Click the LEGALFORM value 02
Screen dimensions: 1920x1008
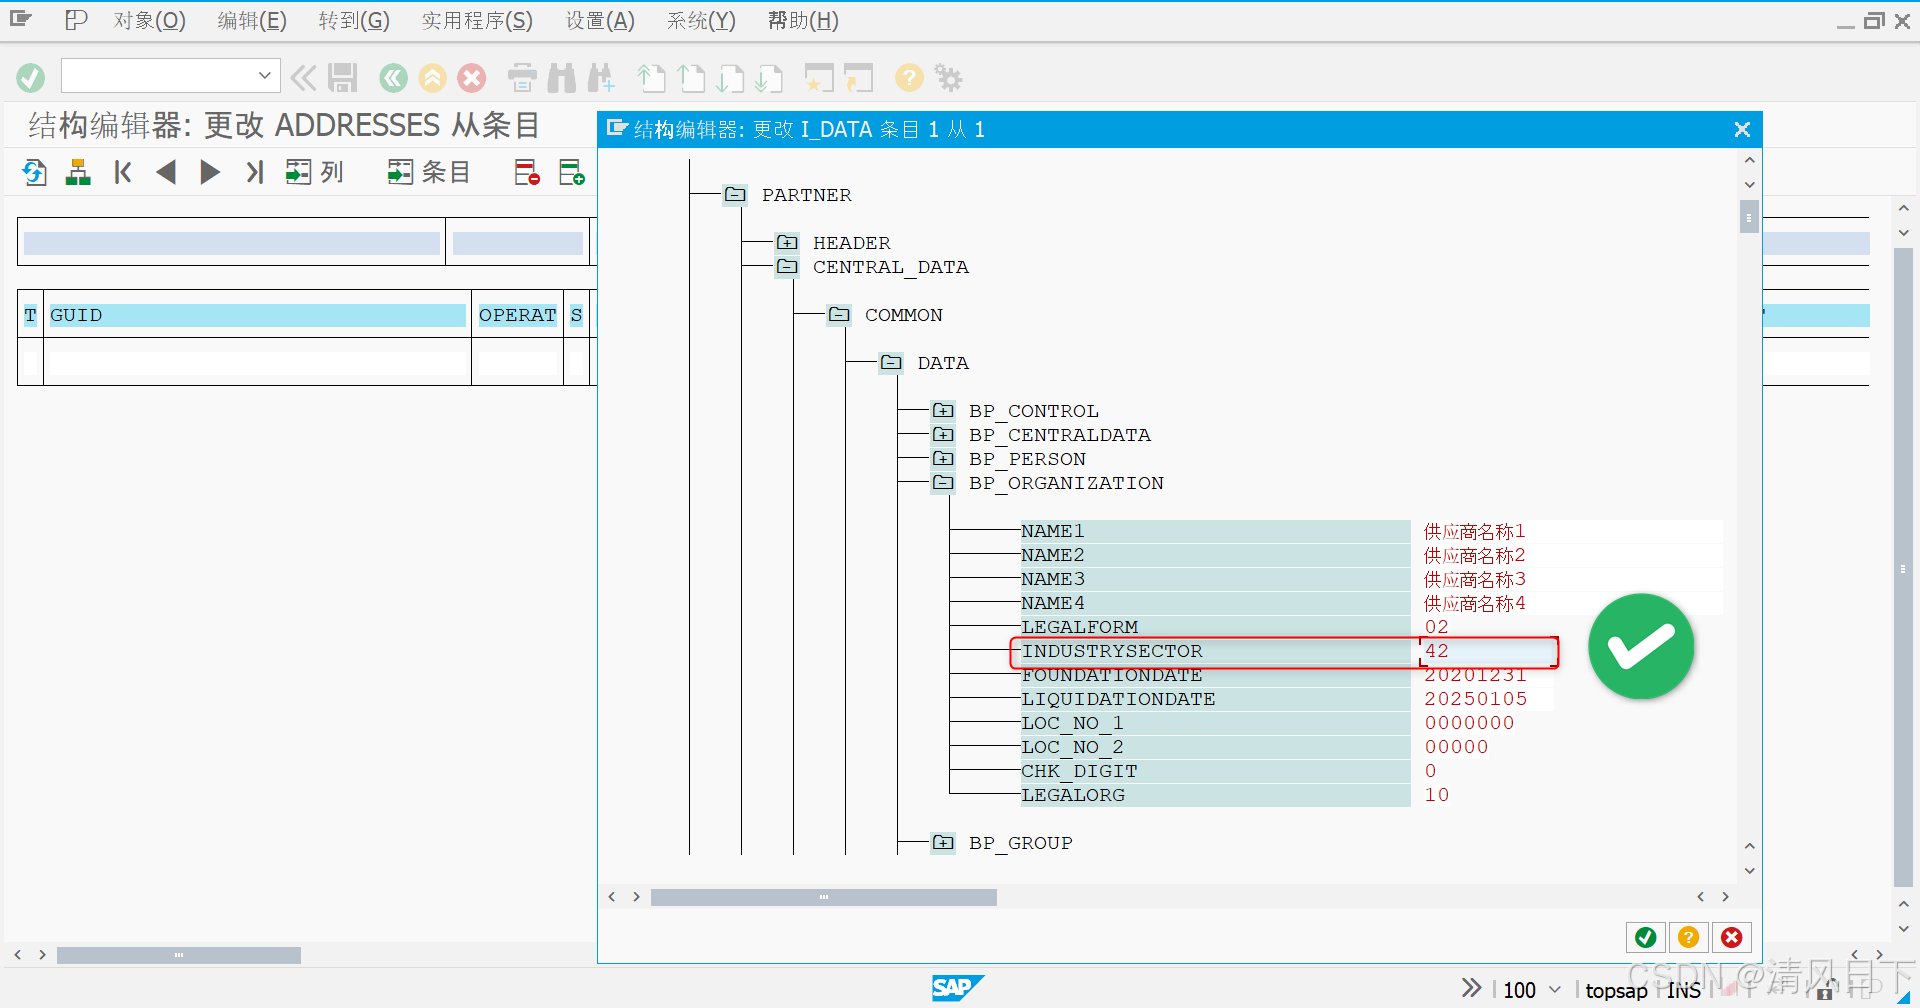pos(1436,627)
